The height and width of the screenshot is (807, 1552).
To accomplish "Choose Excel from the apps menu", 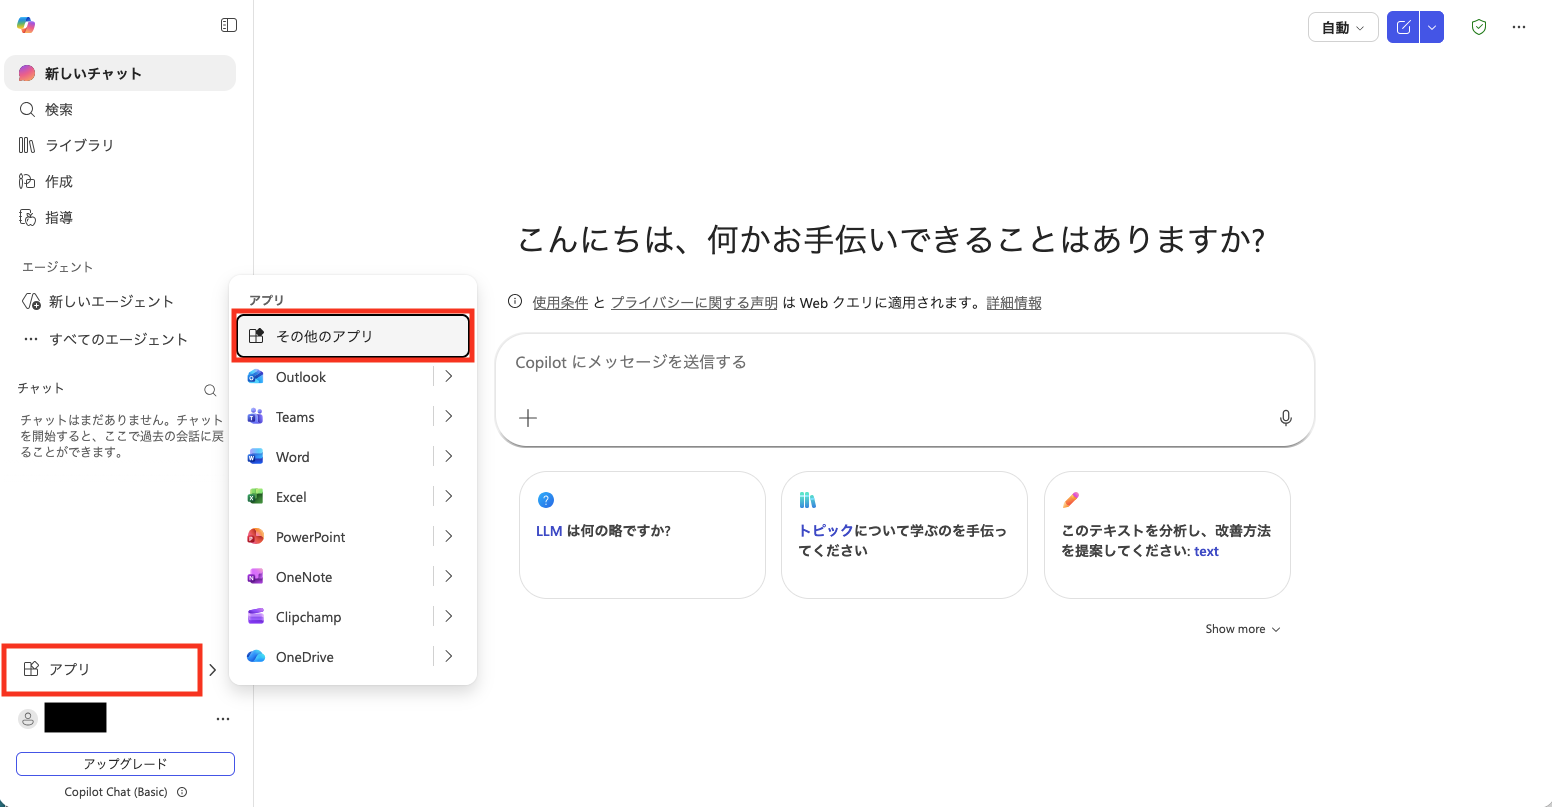I will pyautogui.click(x=291, y=497).
